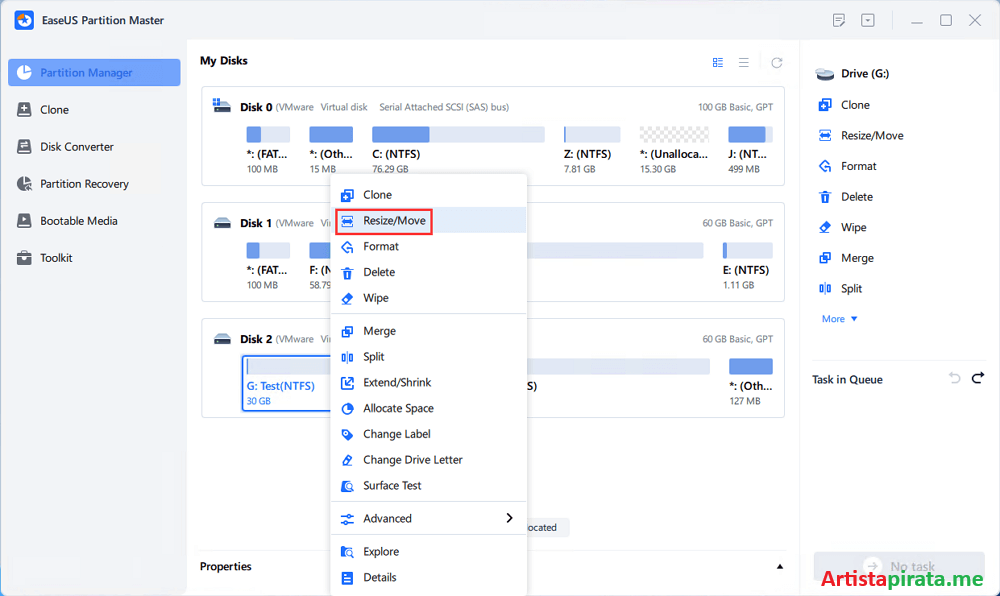Click Delete in the Drive G panel
This screenshot has width=1000, height=596.
pyautogui.click(x=852, y=196)
